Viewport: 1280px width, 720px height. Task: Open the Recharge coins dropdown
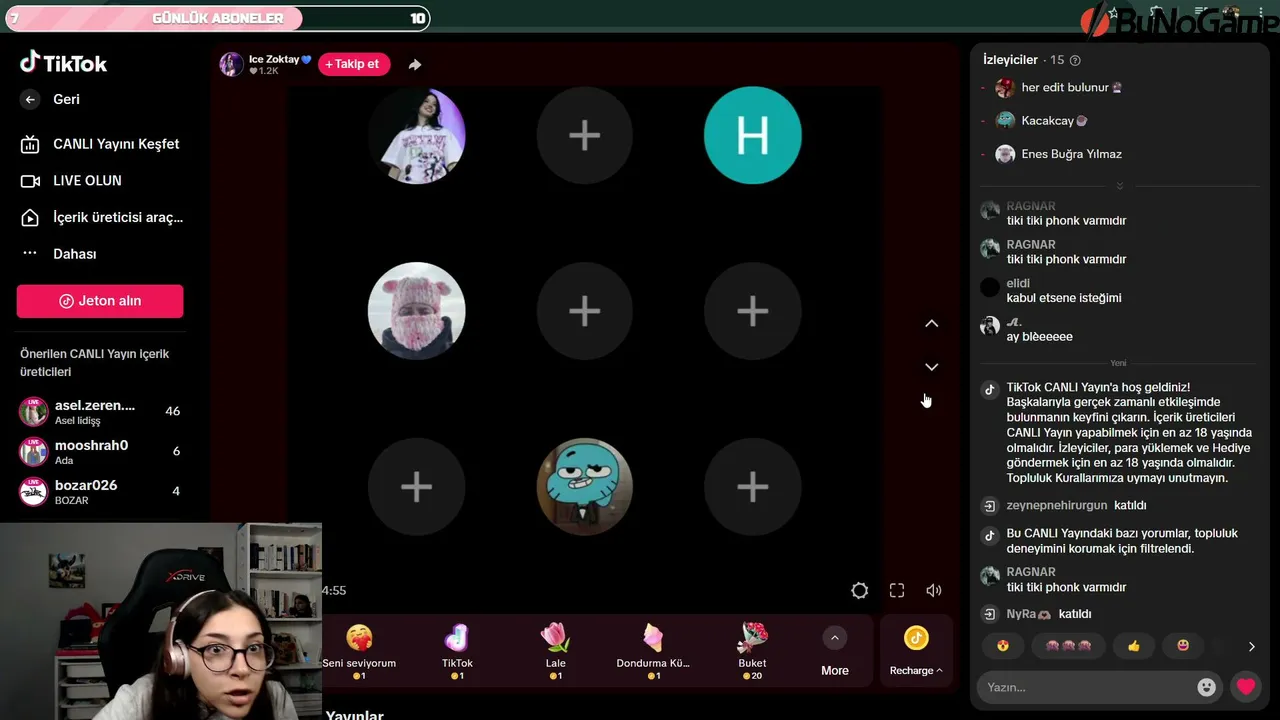coord(916,651)
